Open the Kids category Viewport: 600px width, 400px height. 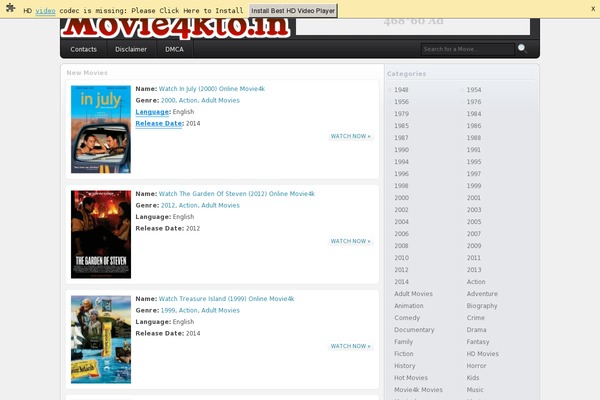473,378
